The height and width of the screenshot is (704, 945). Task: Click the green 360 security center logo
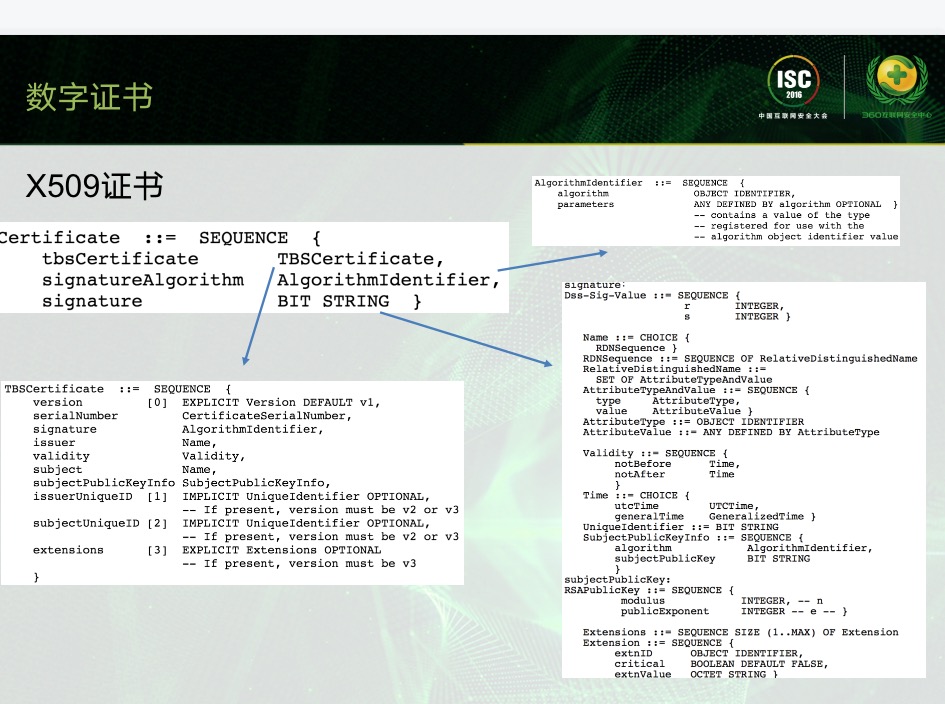[895, 85]
